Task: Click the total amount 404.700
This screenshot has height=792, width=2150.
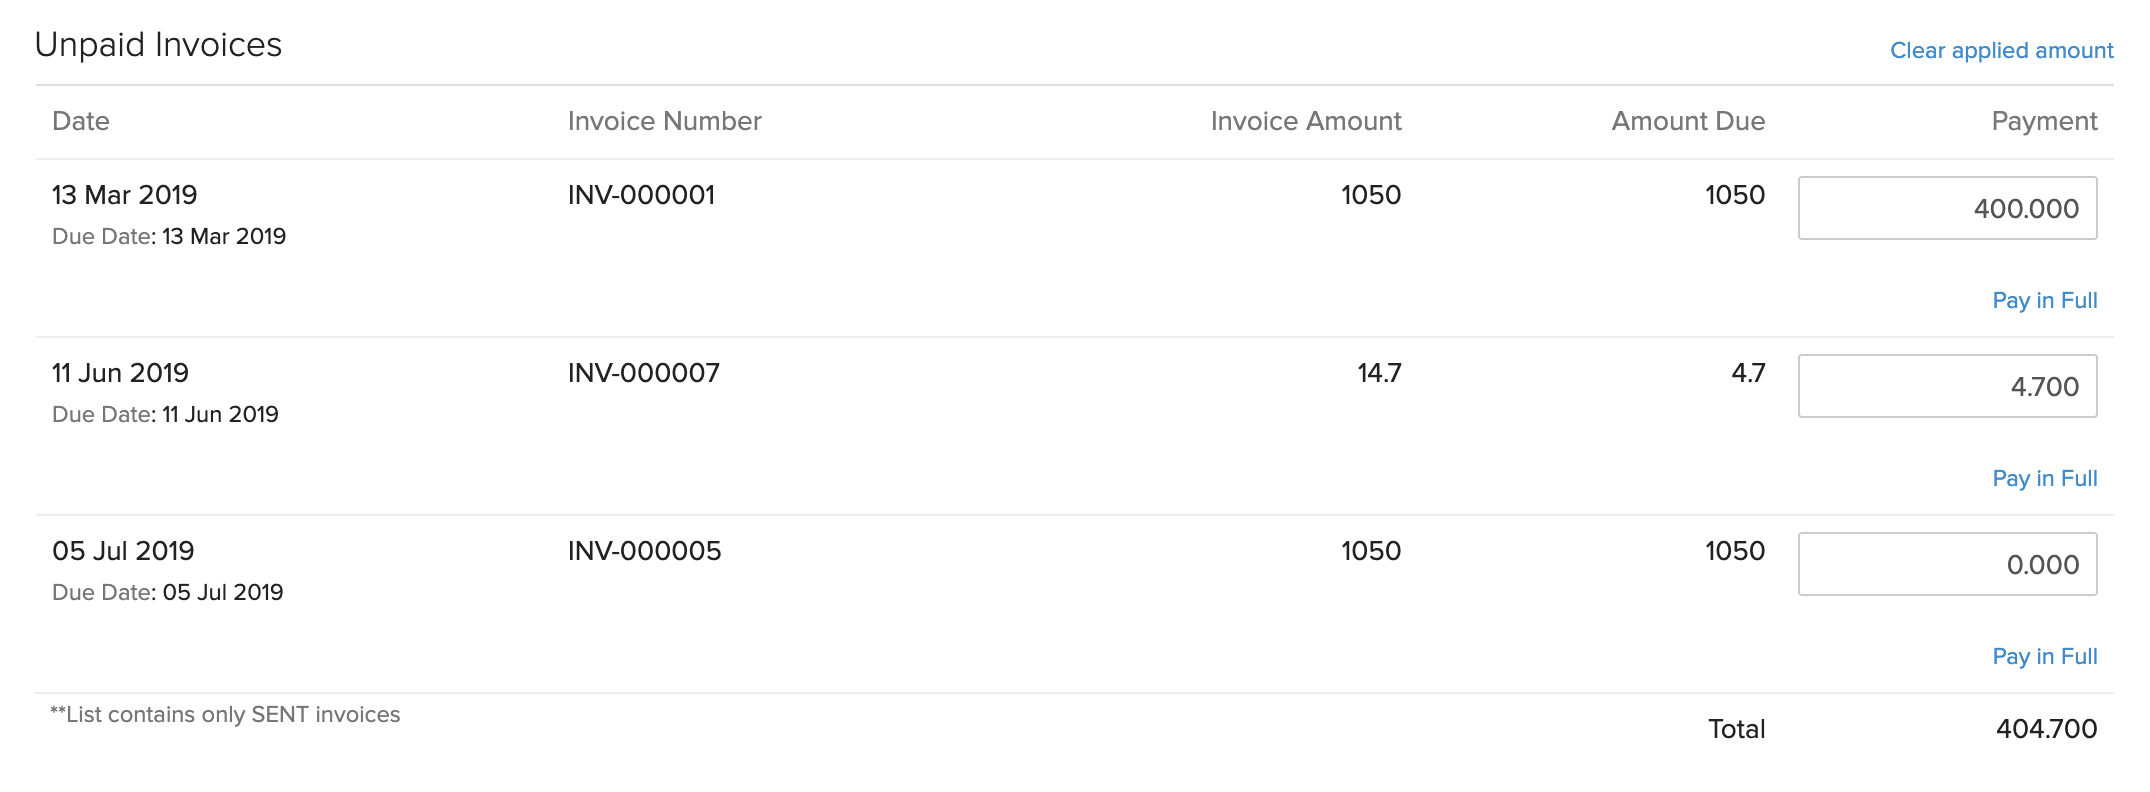Action: tap(2046, 729)
